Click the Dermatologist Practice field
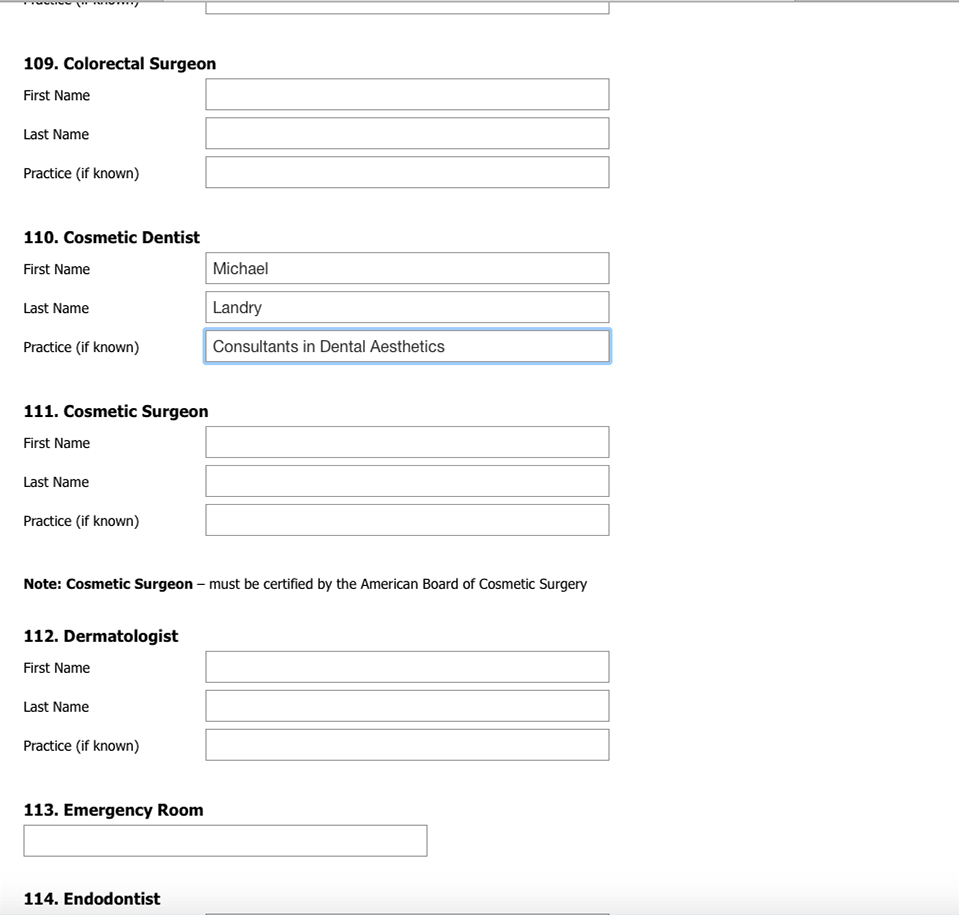The image size is (959, 915). click(407, 745)
